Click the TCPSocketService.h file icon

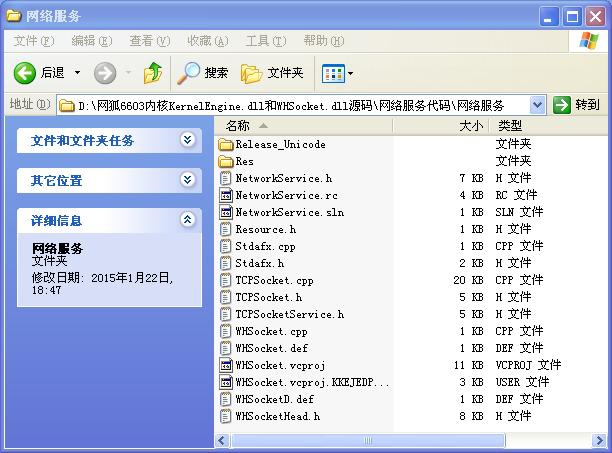point(226,314)
